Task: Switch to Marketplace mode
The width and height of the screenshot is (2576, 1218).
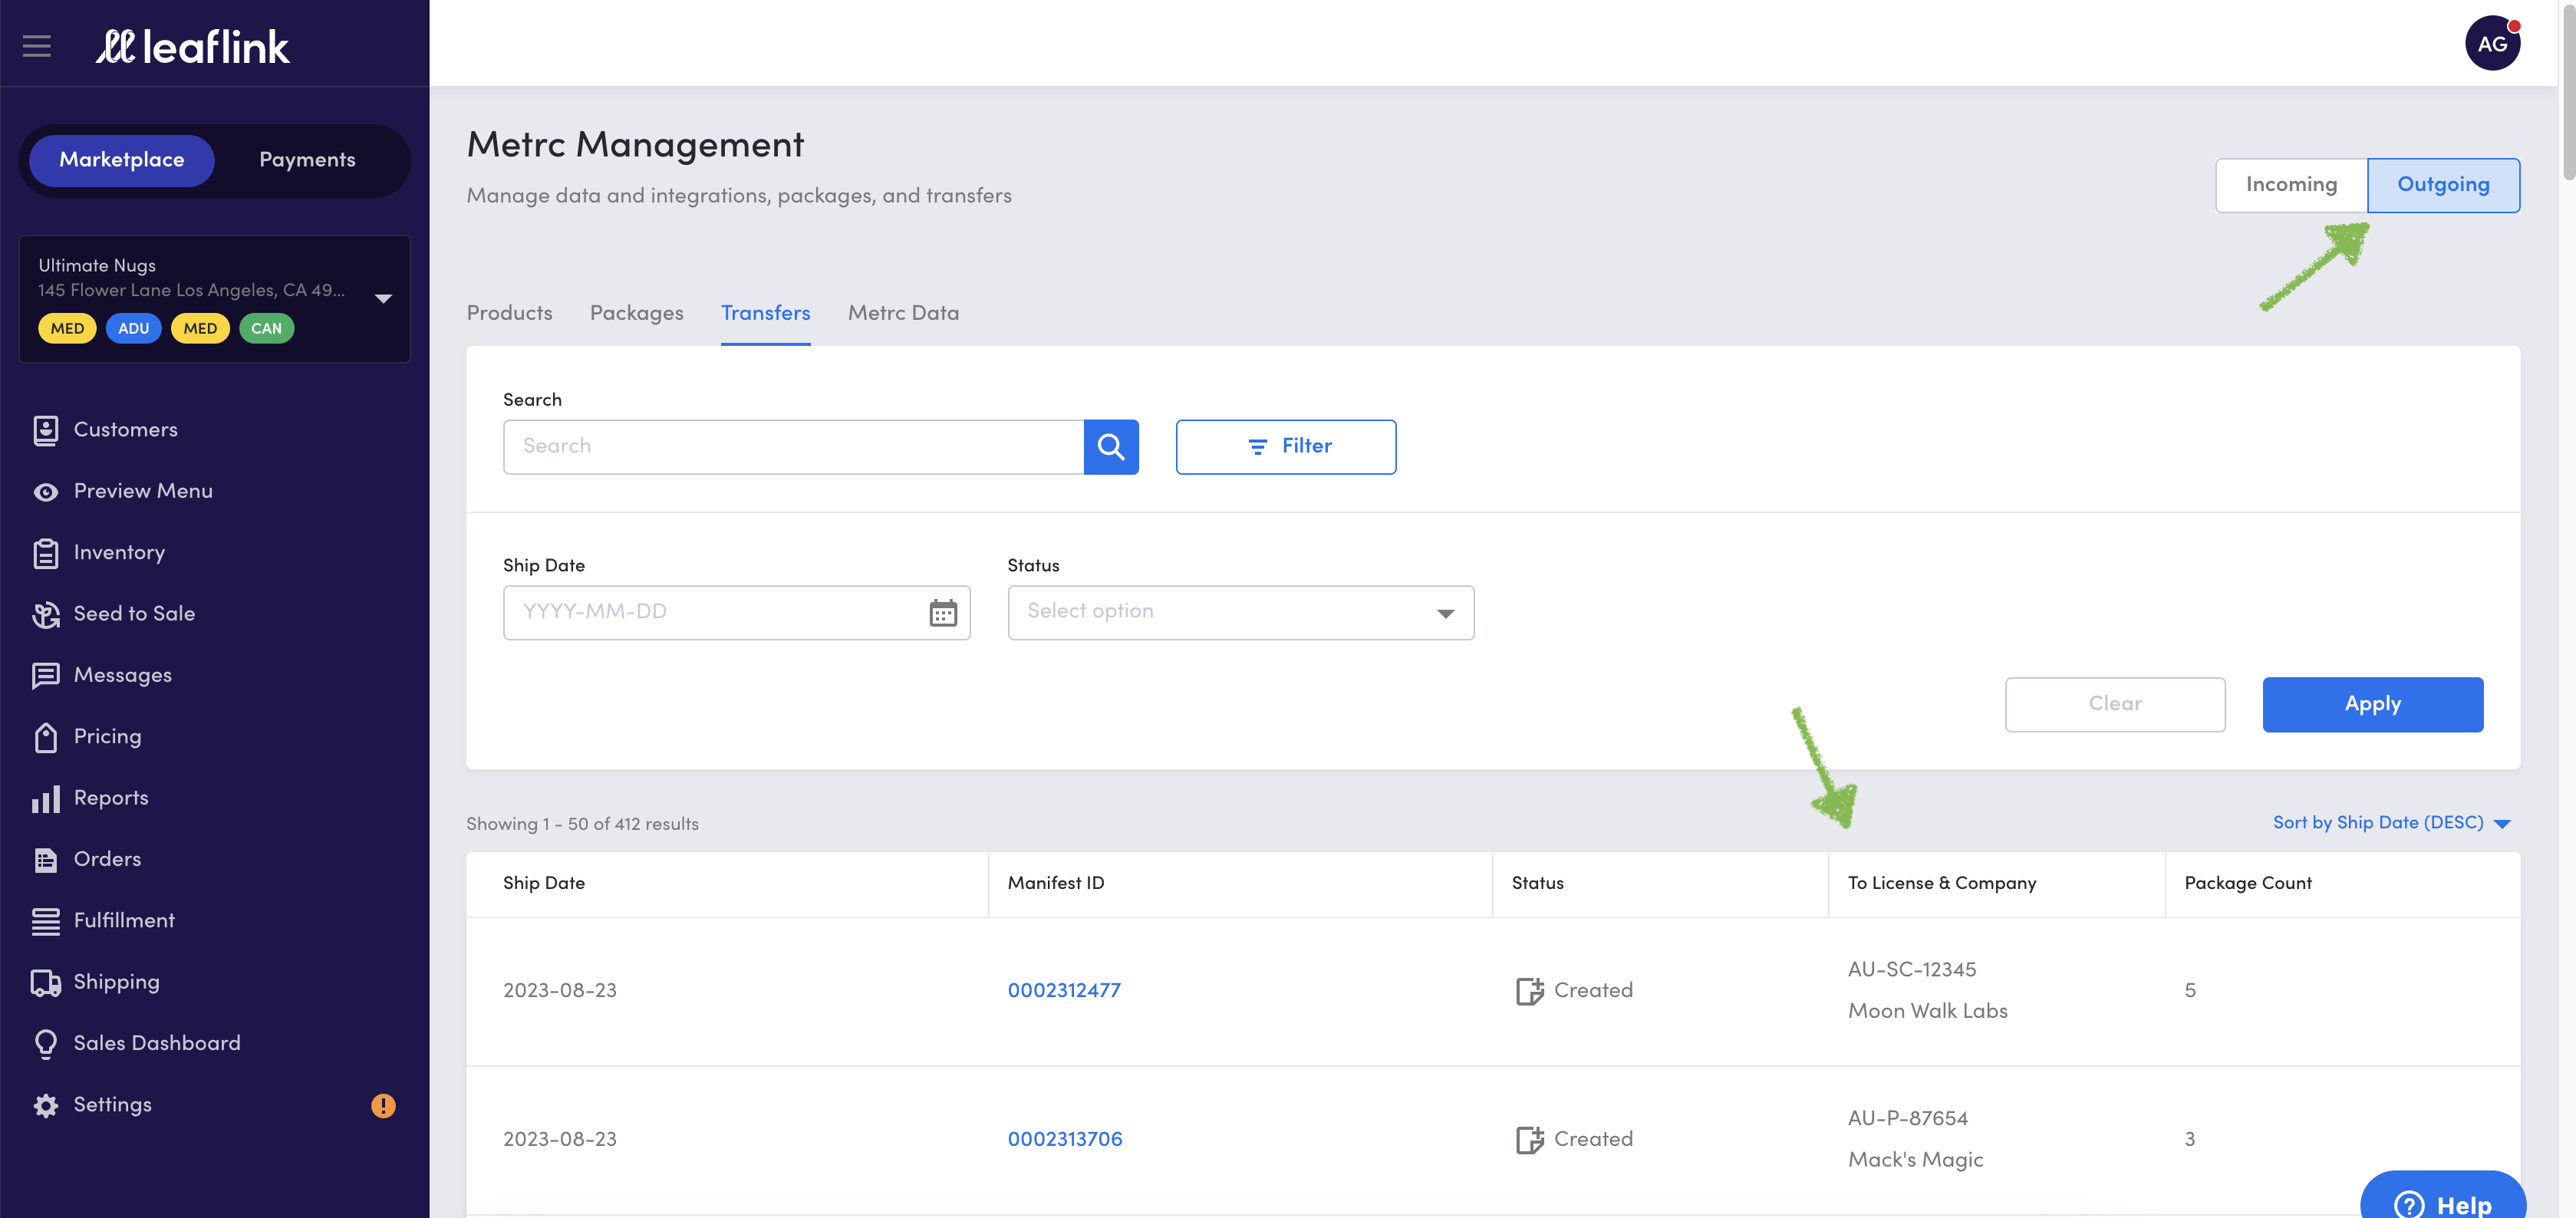Action: pos(122,160)
